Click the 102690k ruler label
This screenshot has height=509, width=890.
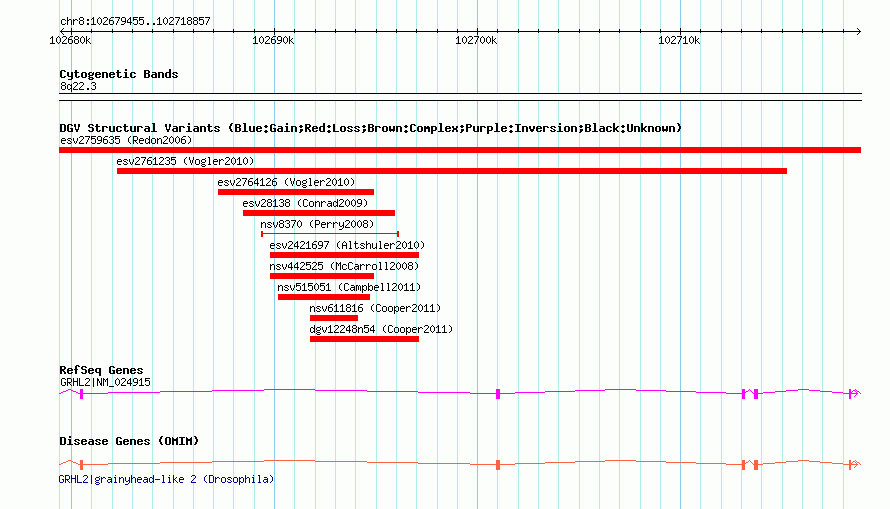[273, 40]
